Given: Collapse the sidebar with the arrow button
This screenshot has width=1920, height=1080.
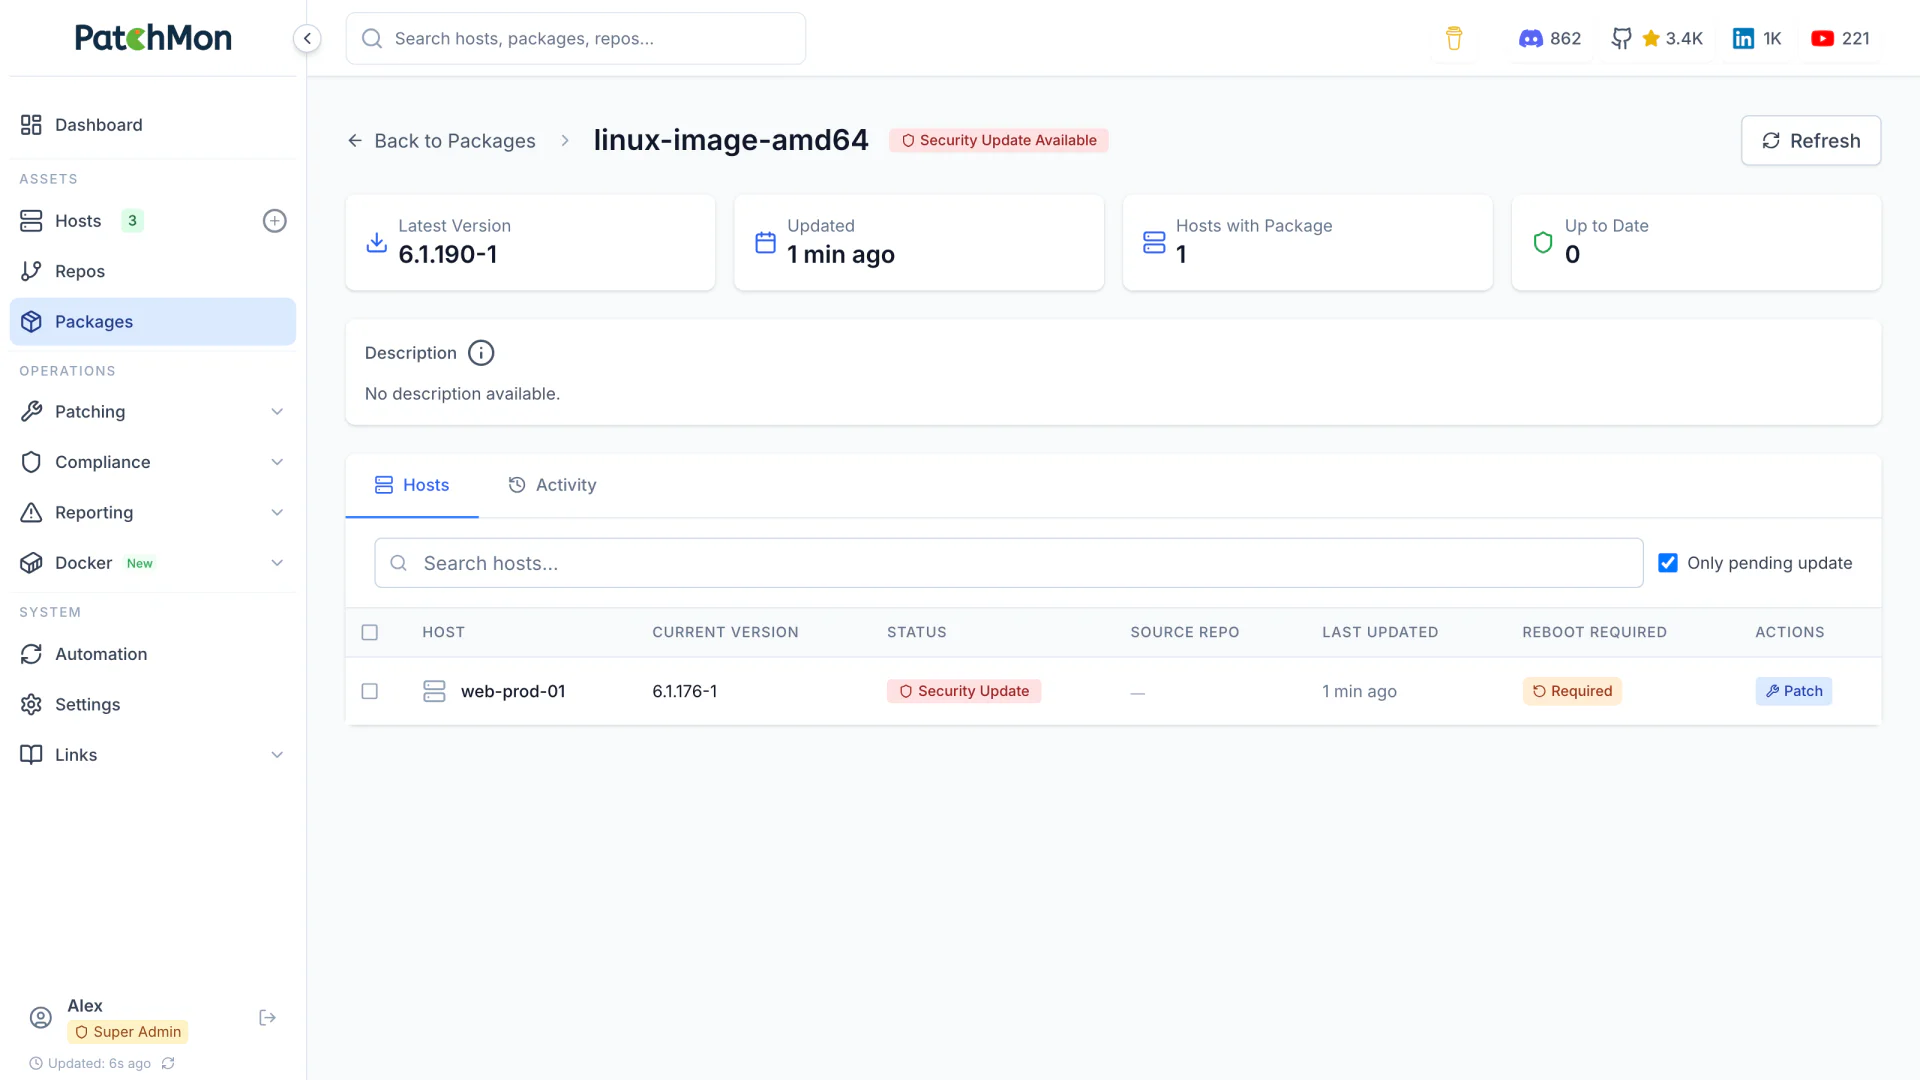Looking at the screenshot, I should coord(307,38).
